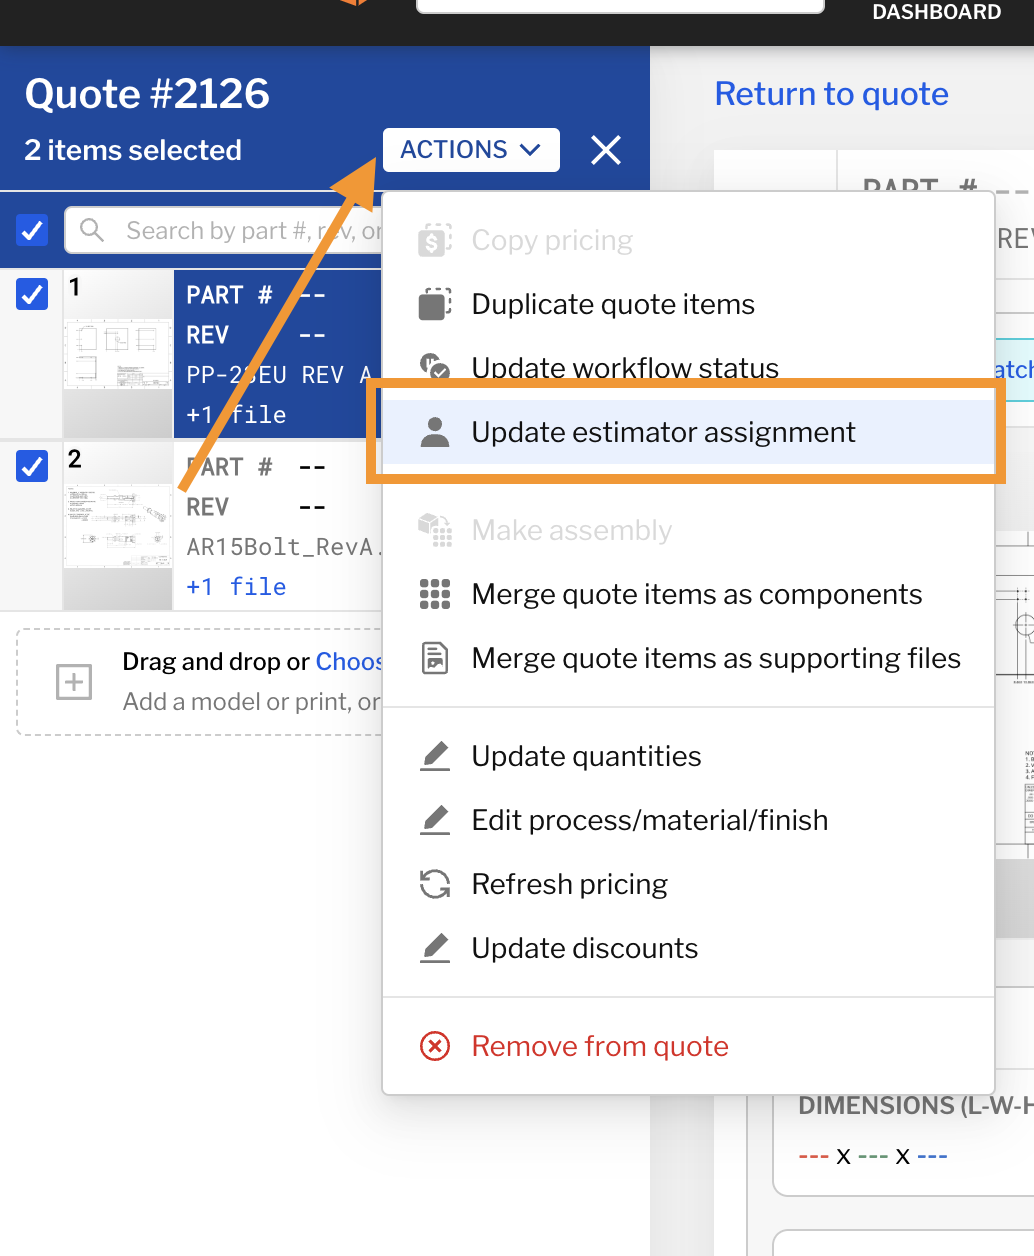Click the AR15Bolt_RevA file name

coord(284,547)
